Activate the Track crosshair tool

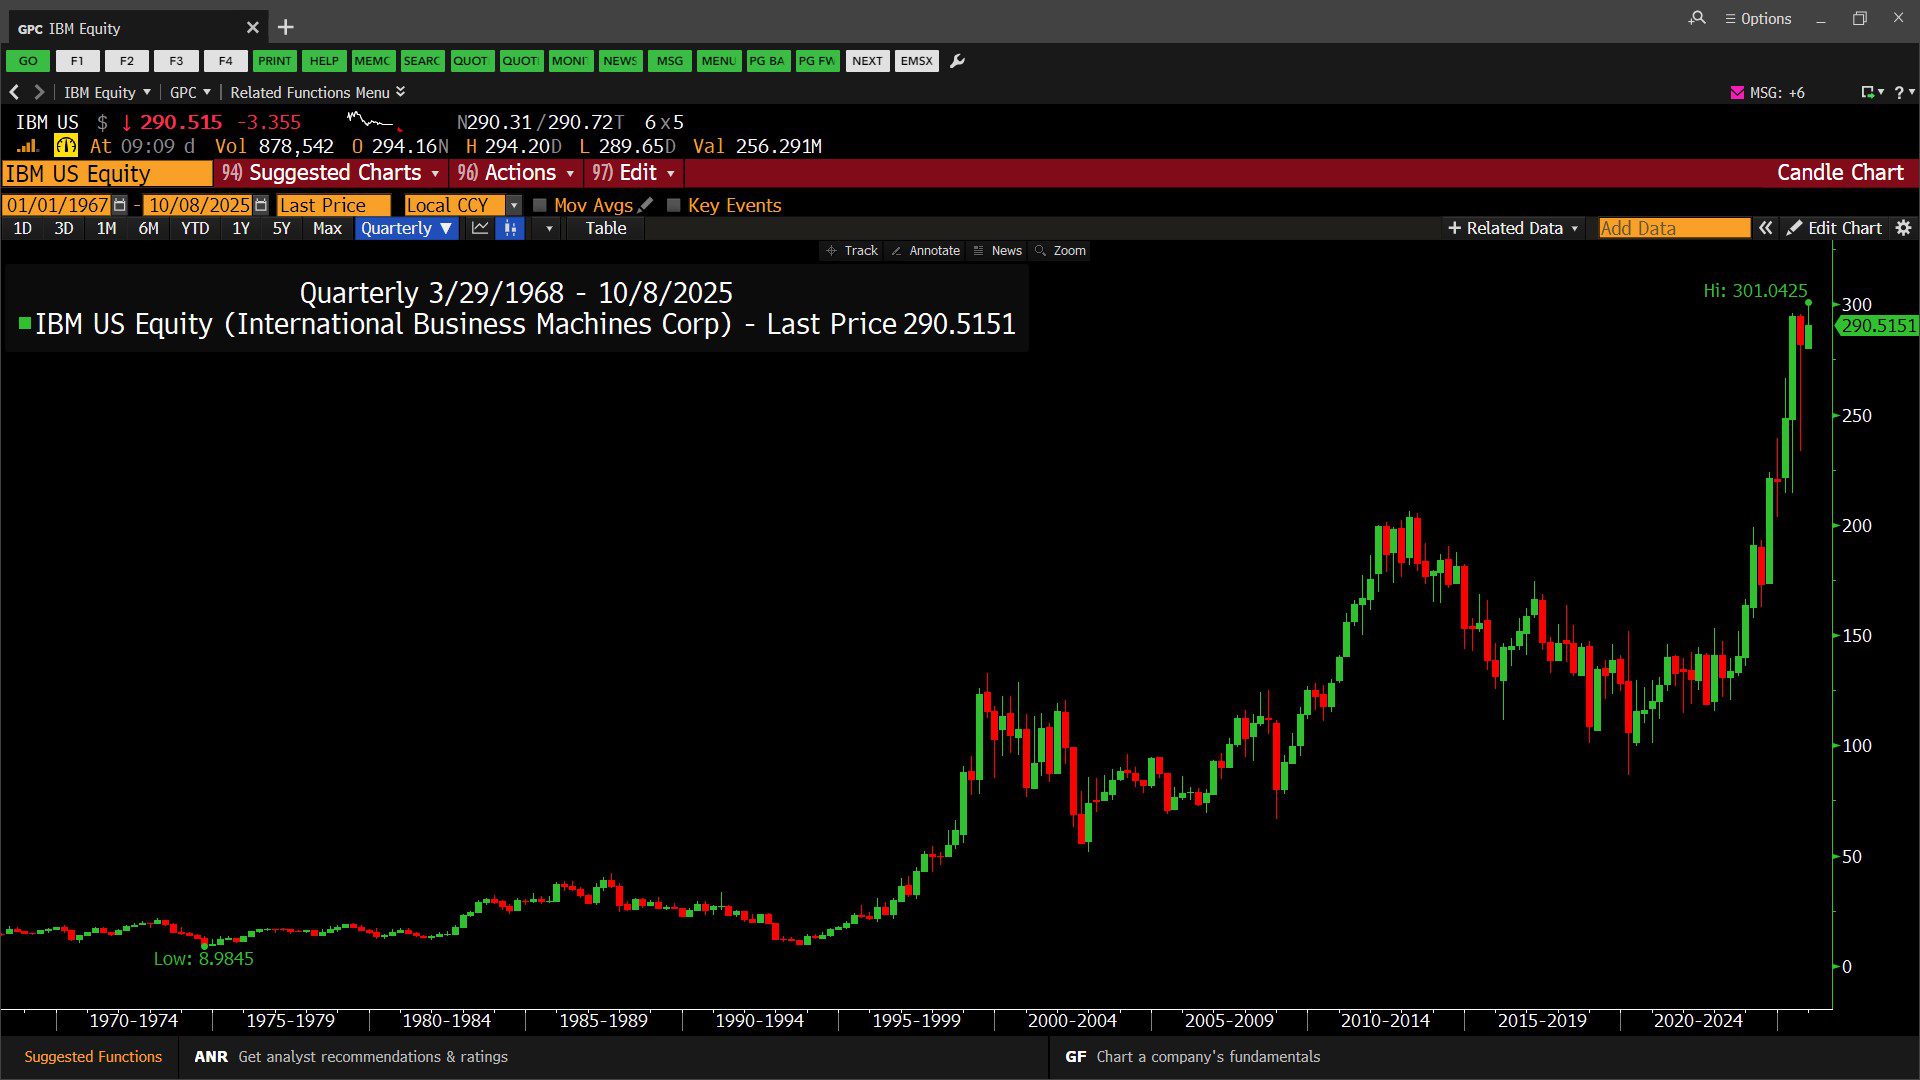851,250
